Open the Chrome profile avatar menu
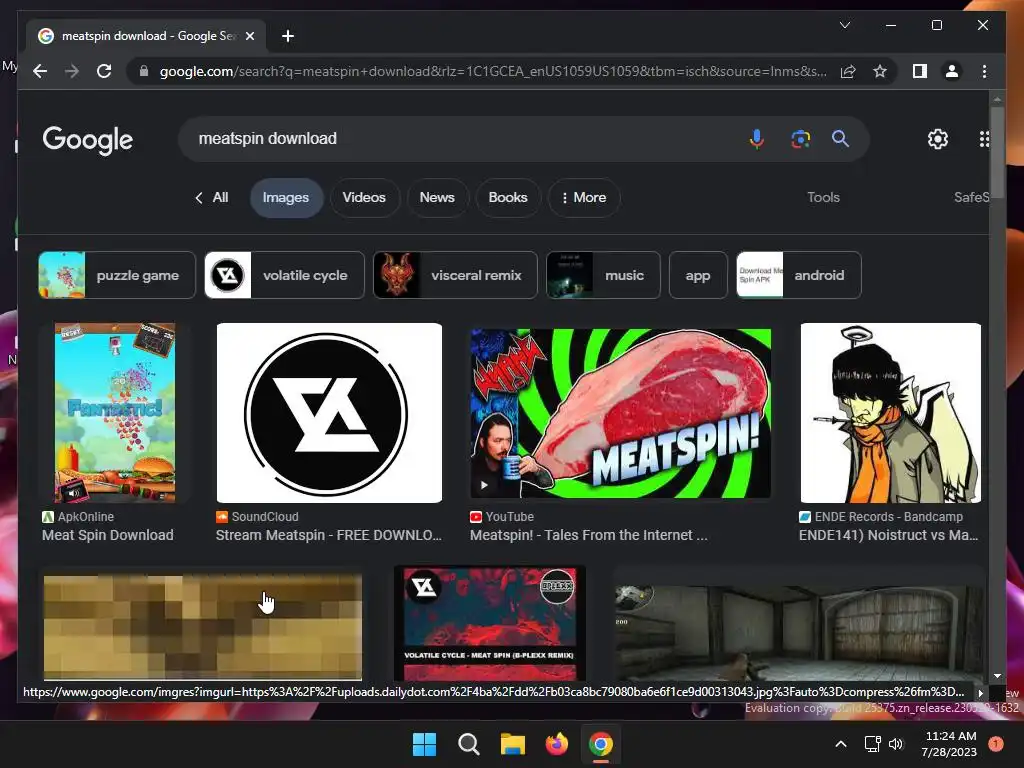 [x=952, y=71]
